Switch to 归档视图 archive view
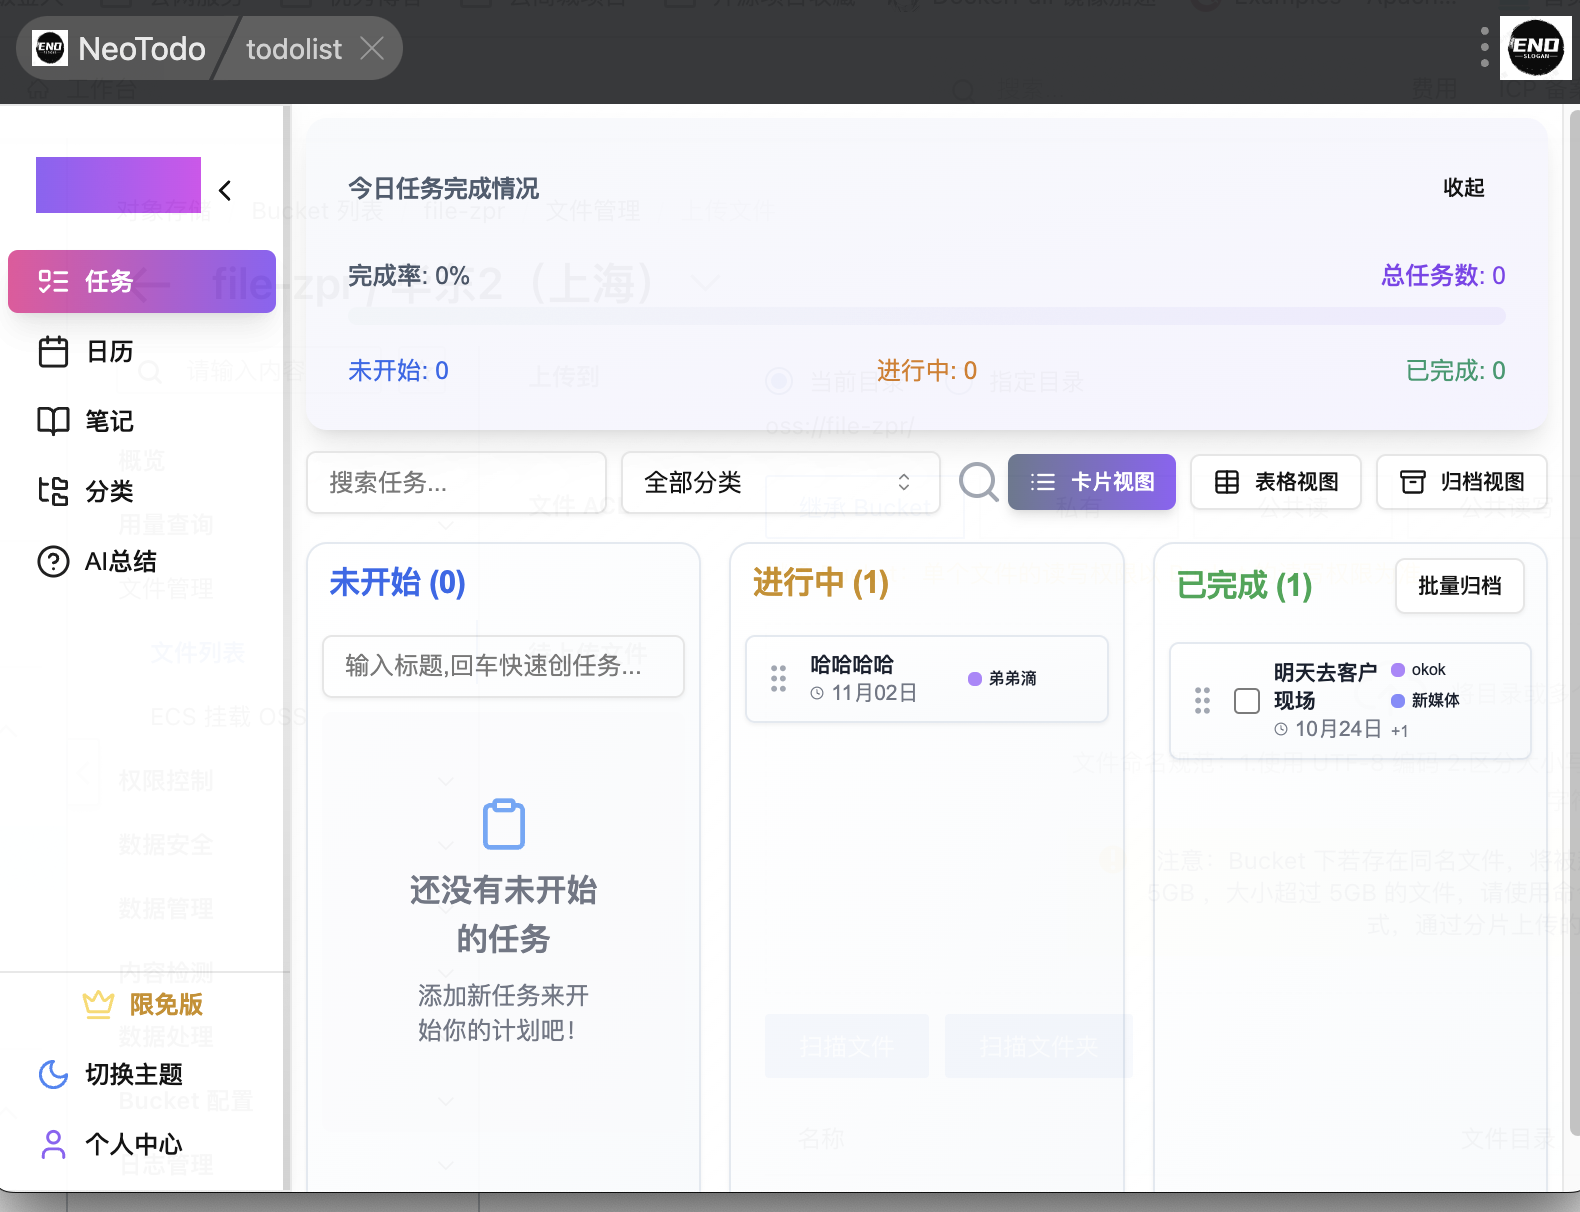1580x1212 pixels. (1462, 482)
